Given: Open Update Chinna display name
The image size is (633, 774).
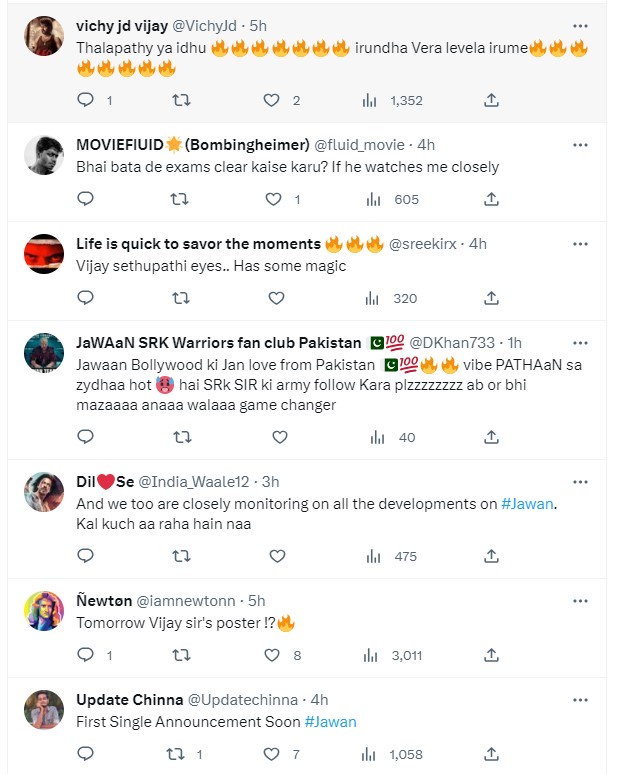Looking at the screenshot, I should (x=128, y=700).
